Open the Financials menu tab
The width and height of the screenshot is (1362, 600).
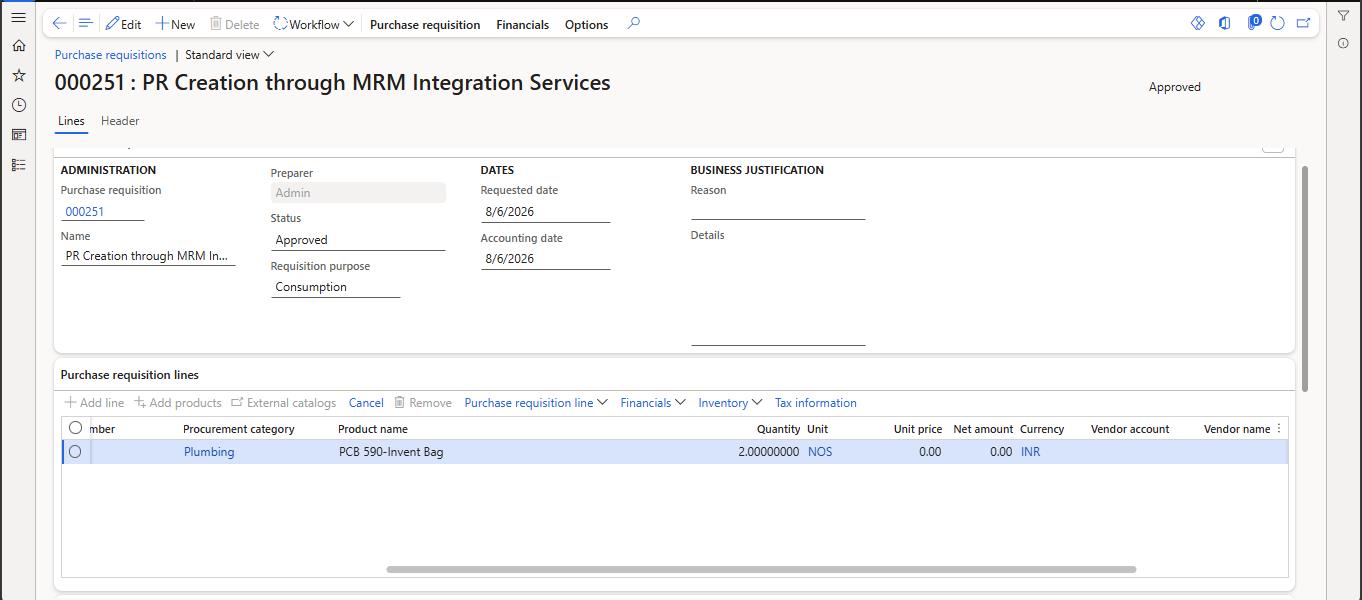tap(522, 24)
